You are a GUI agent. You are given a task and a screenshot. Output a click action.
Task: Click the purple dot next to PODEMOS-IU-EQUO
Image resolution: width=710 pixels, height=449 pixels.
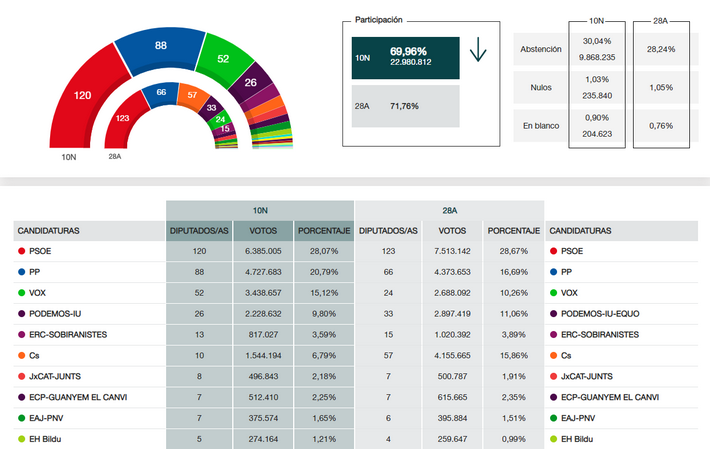coord(553,314)
